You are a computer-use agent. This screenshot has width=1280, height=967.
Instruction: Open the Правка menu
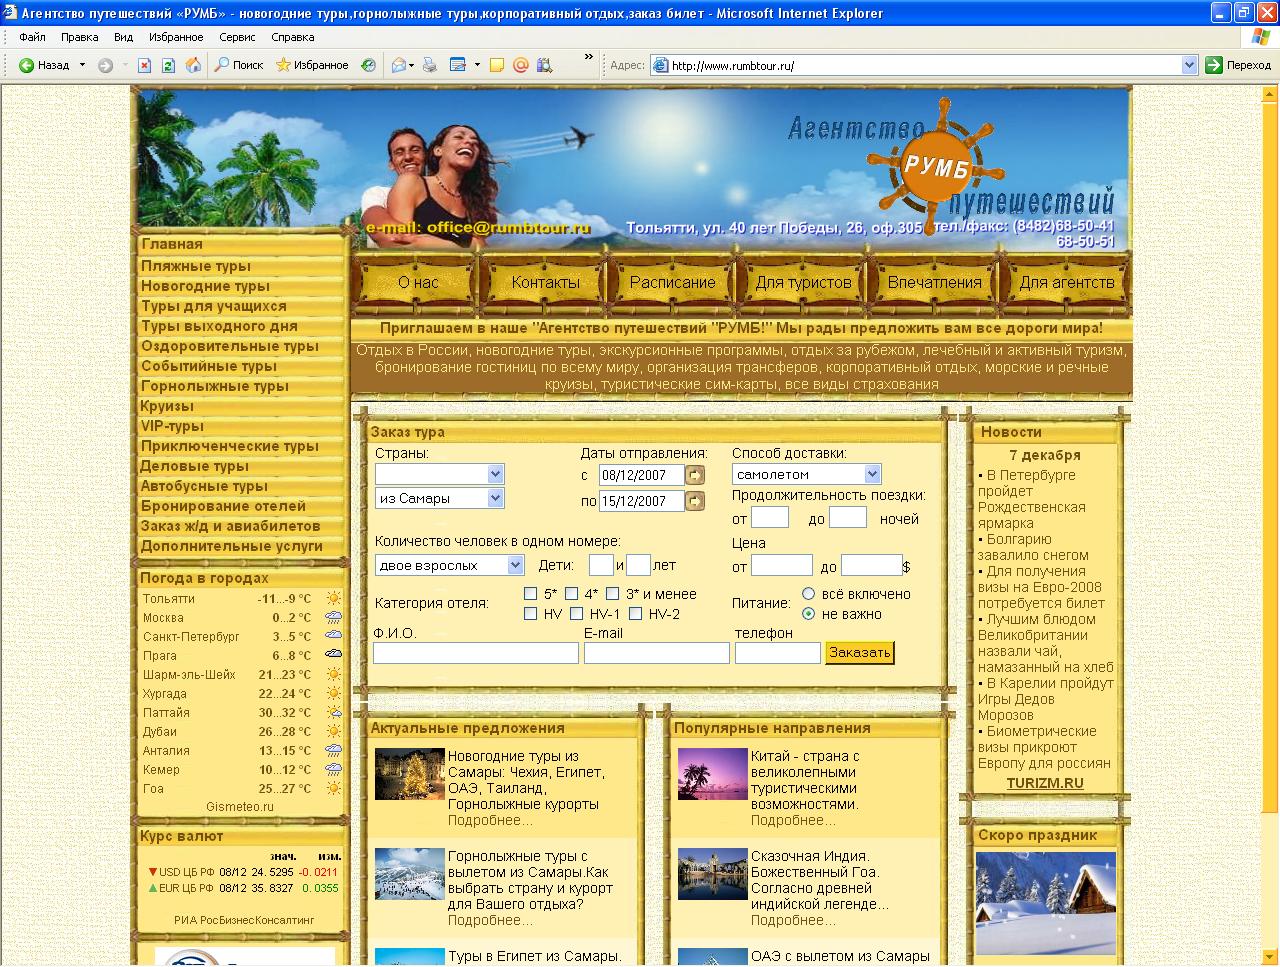(79, 37)
